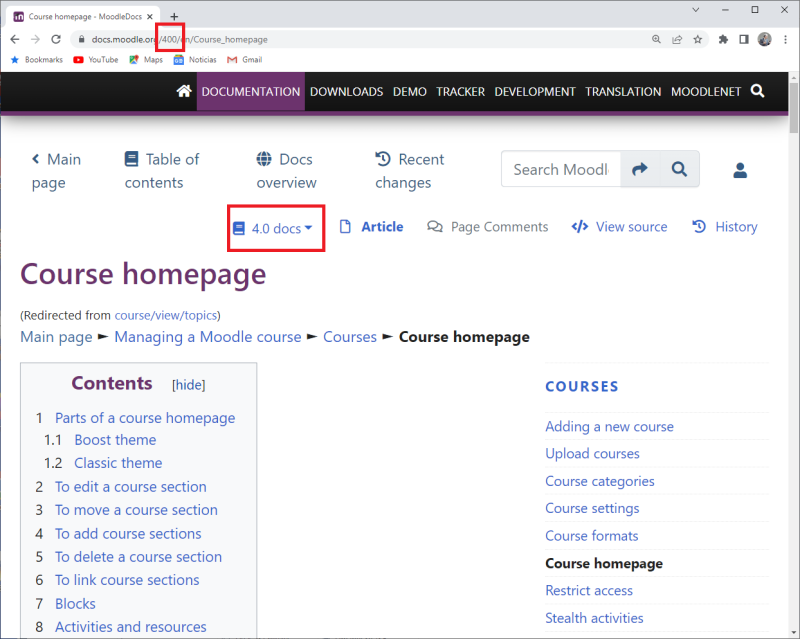Image resolution: width=800 pixels, height=639 pixels.
Task: Open a new browser tab
Action: (174, 16)
